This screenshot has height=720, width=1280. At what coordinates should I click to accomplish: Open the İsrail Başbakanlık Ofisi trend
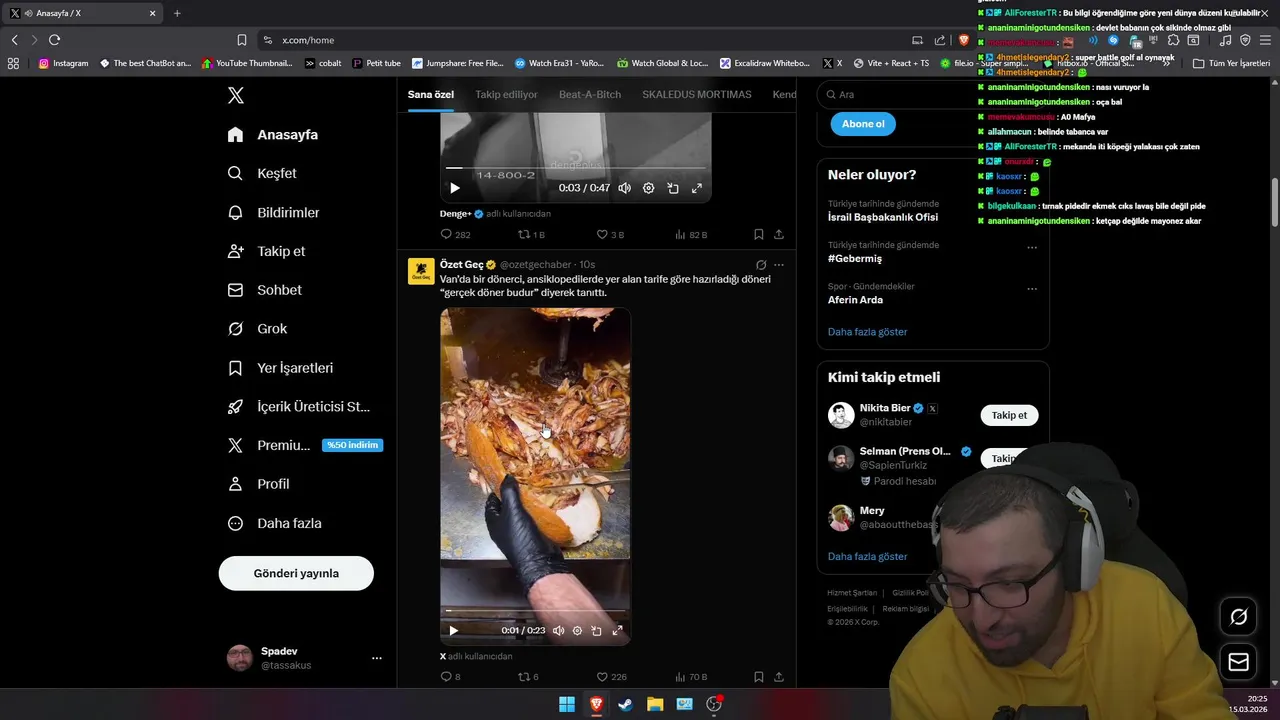(883, 217)
